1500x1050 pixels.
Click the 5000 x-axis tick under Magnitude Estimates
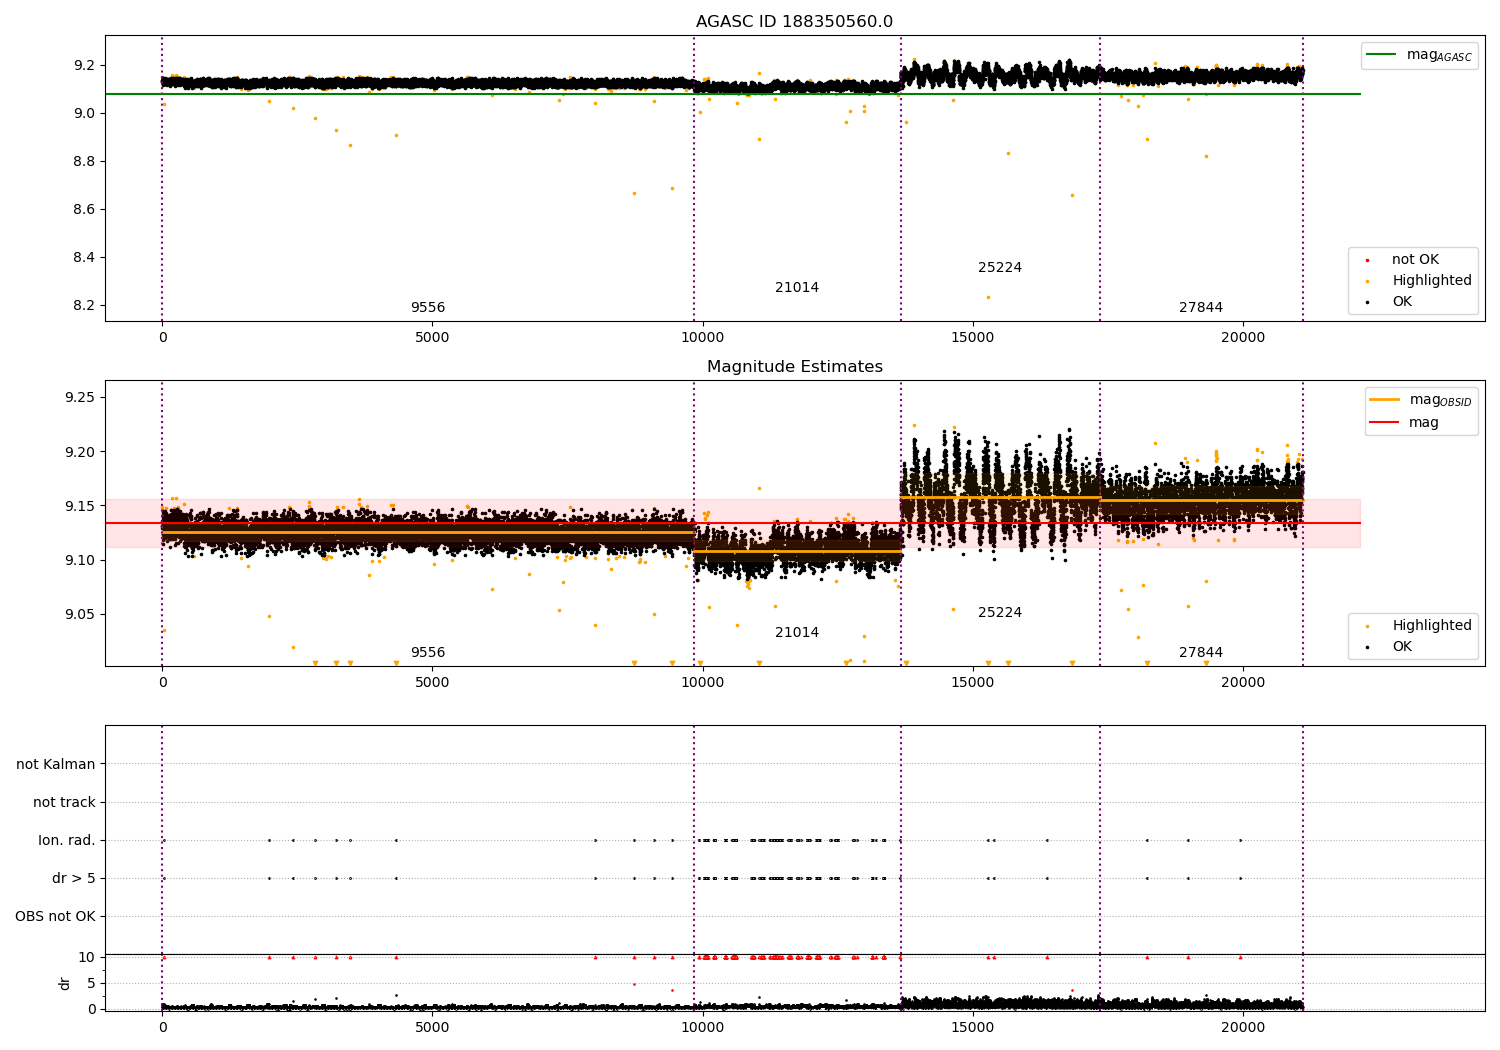[x=432, y=682]
